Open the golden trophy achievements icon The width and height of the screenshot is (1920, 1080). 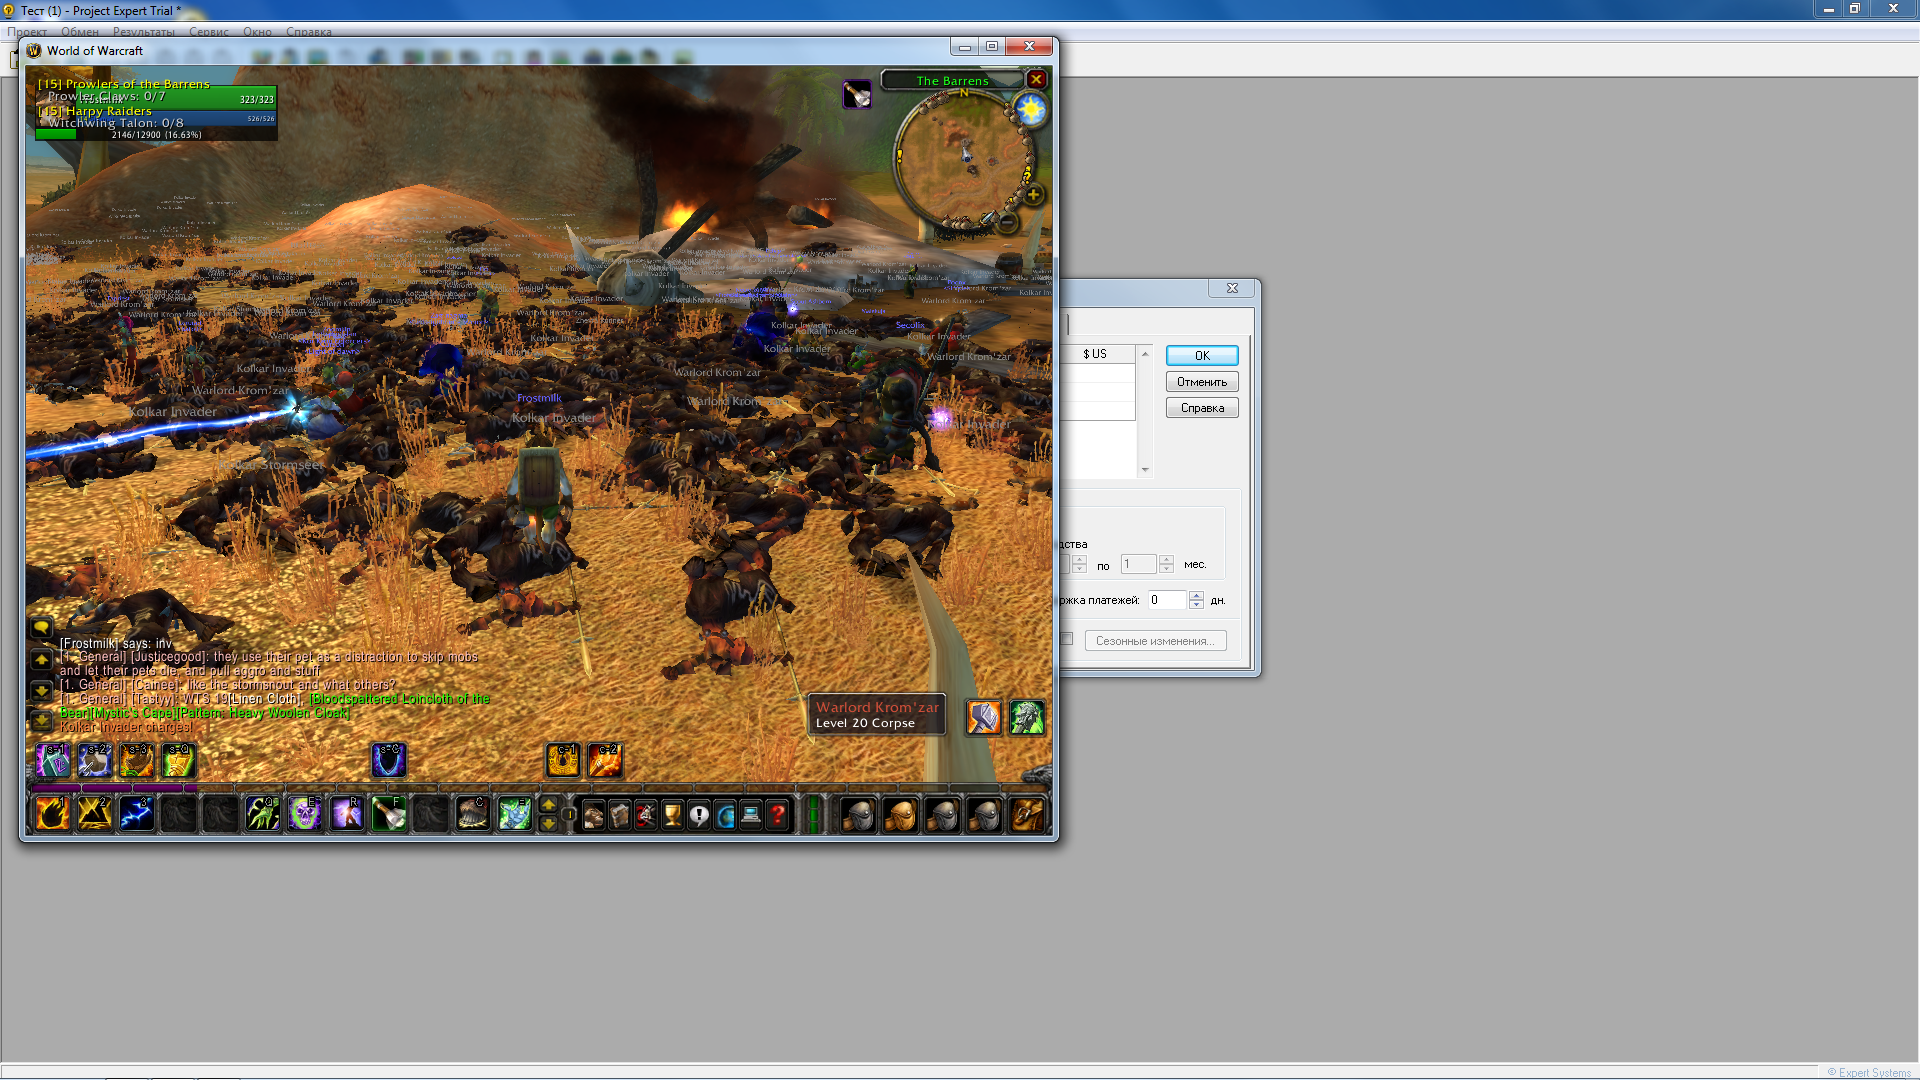[x=672, y=816]
